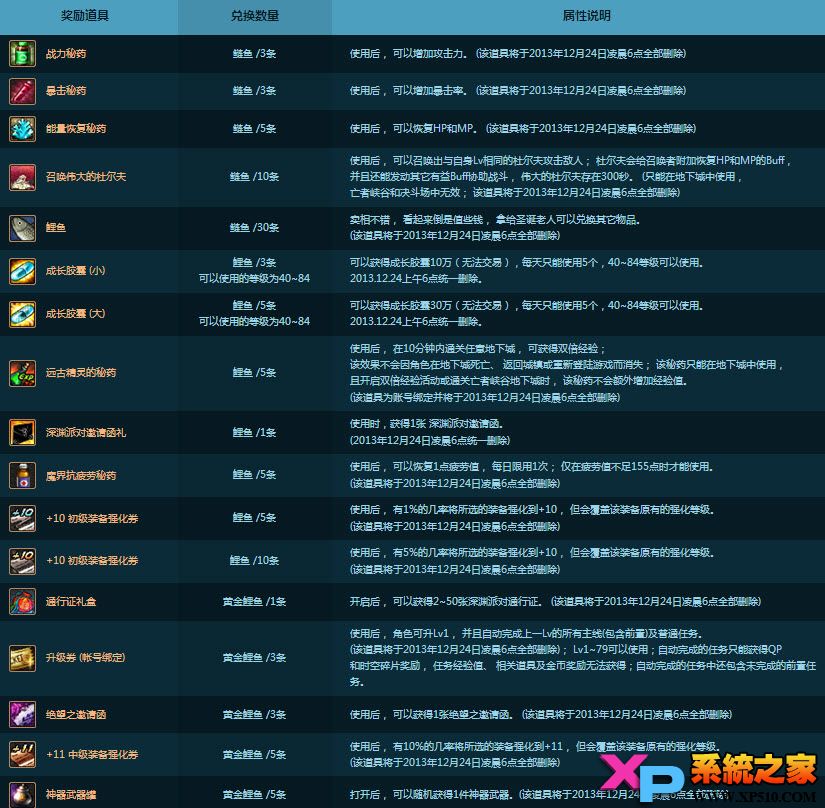
Task: Open the 鲤鱼 item link
Action: click(58, 229)
